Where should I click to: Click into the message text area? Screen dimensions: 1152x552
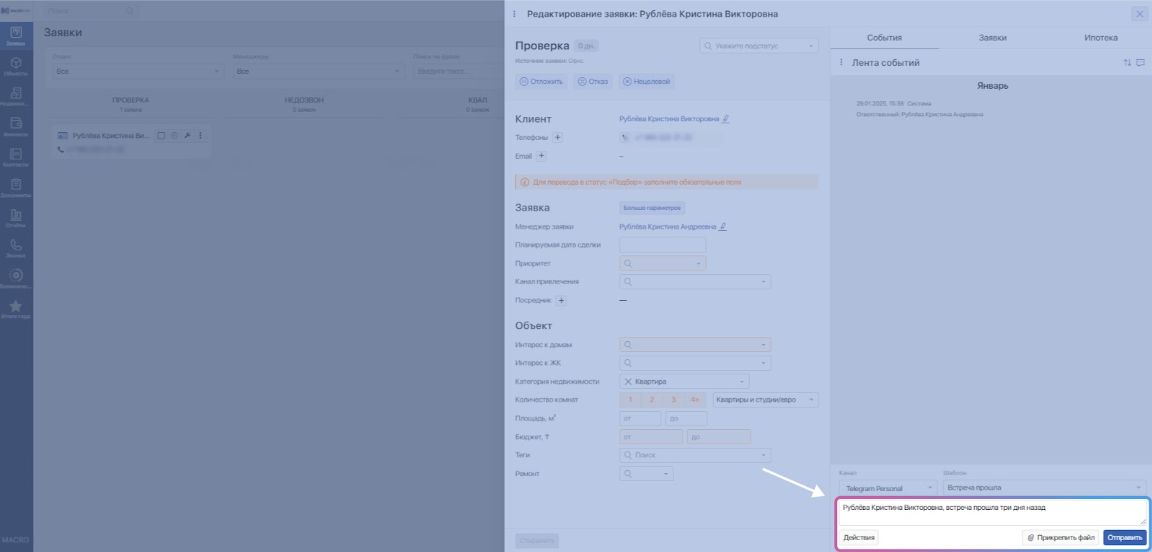pyautogui.click(x=990, y=512)
